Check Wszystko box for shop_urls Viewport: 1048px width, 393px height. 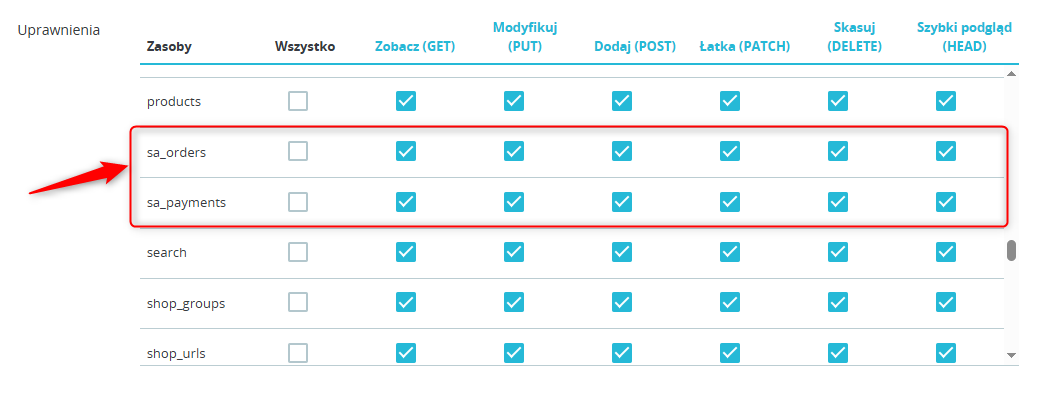[298, 352]
